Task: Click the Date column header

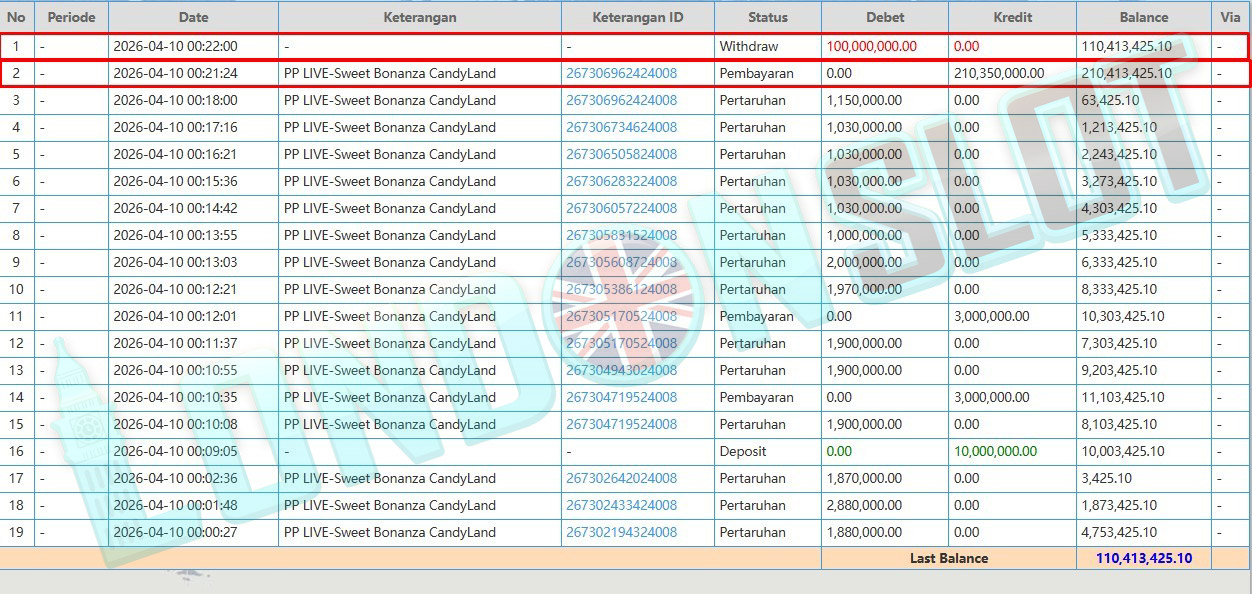Action: coord(193,17)
